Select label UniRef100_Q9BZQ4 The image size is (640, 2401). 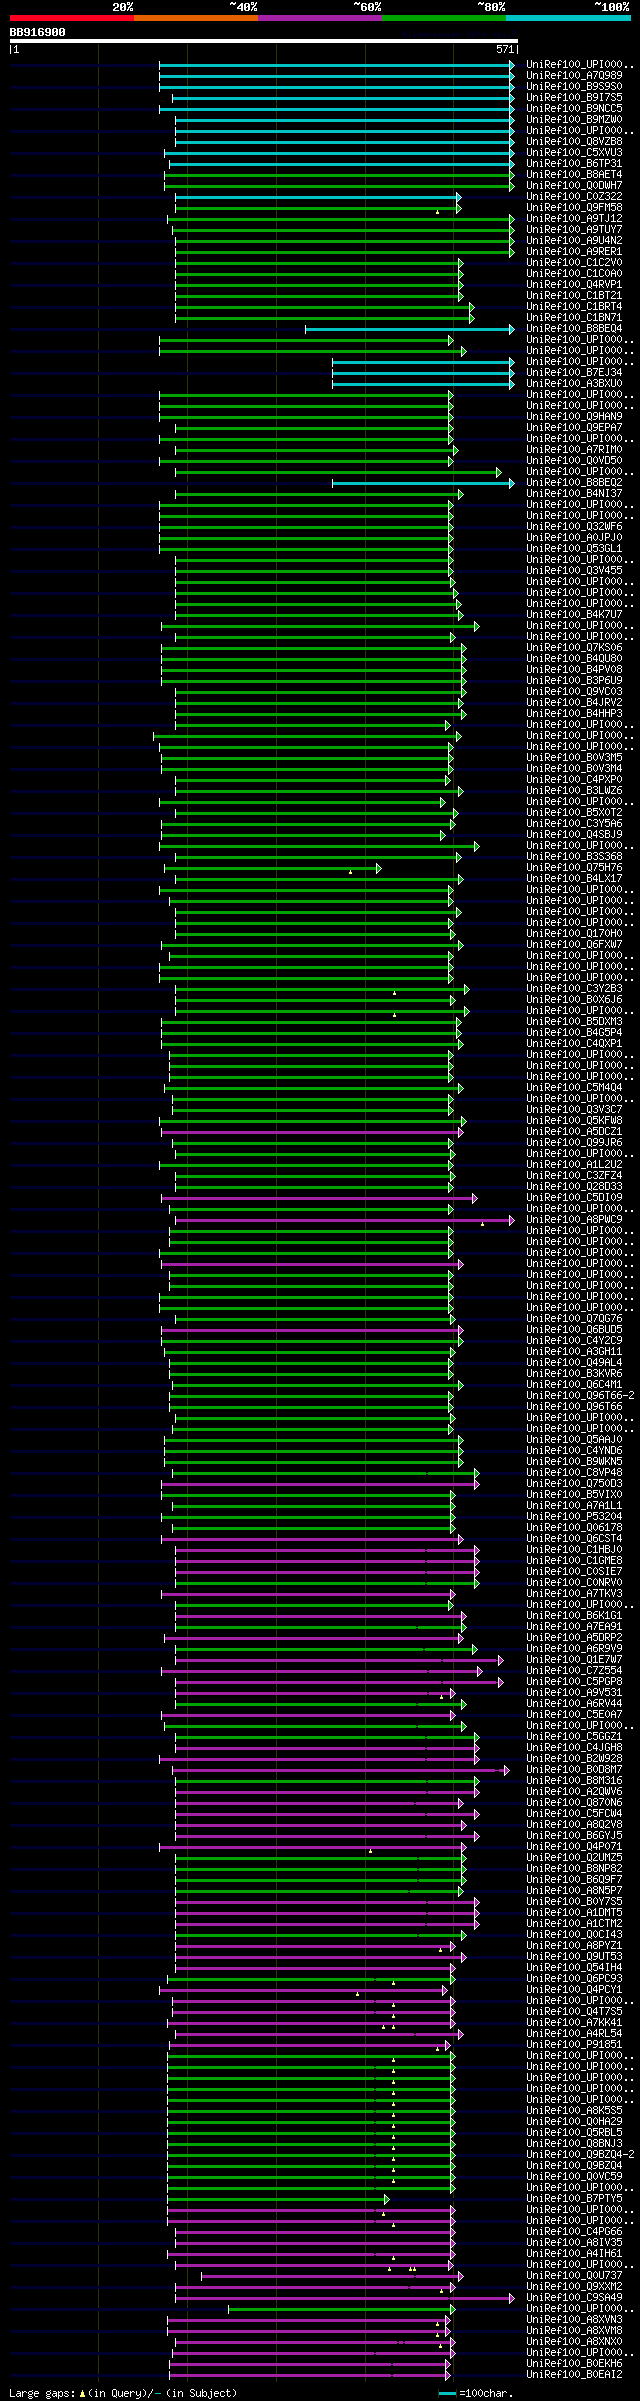click(574, 2165)
